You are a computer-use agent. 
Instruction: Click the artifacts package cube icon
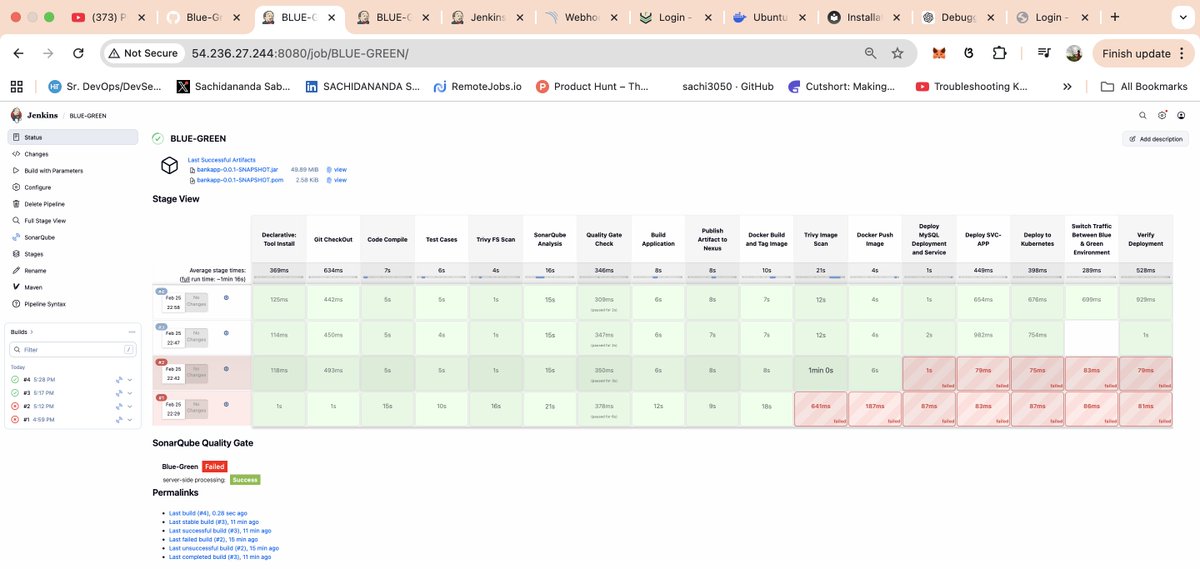click(170, 165)
